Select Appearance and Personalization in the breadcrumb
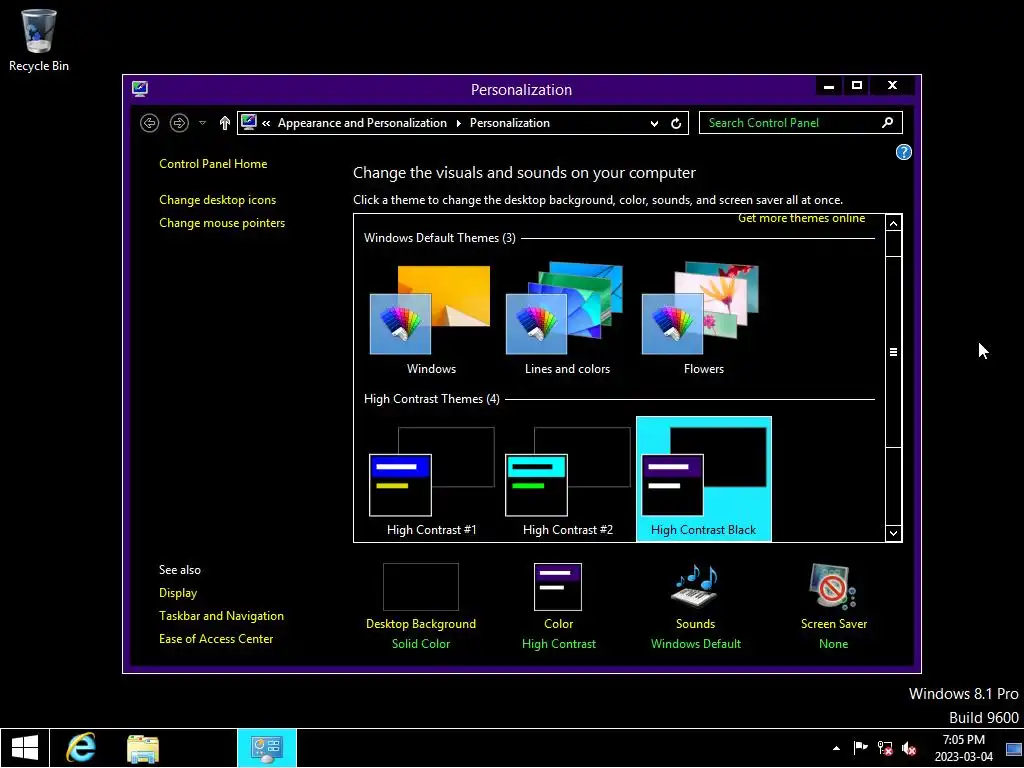1024x768 pixels. tap(362, 123)
